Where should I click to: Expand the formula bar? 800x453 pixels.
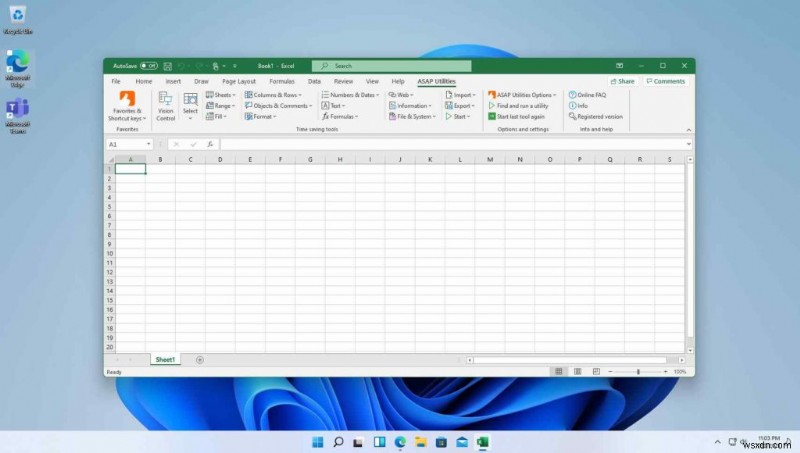click(689, 144)
